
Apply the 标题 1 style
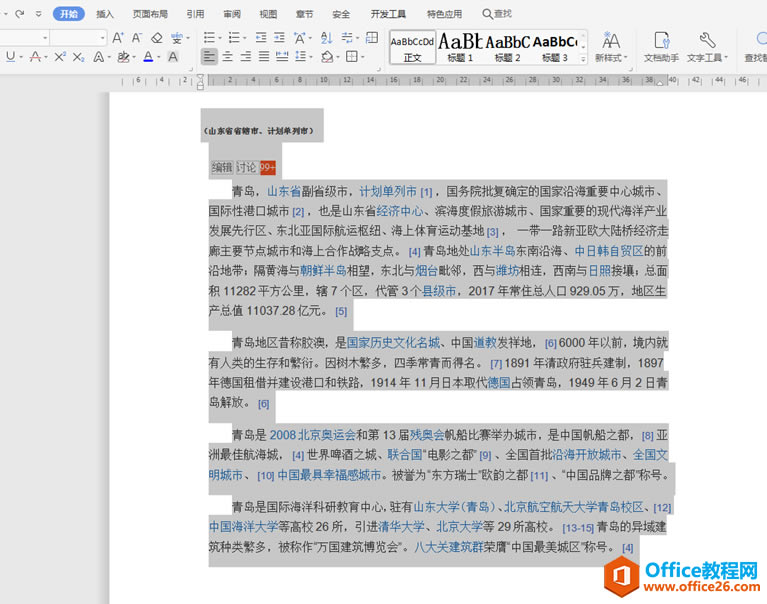pyautogui.click(x=460, y=47)
